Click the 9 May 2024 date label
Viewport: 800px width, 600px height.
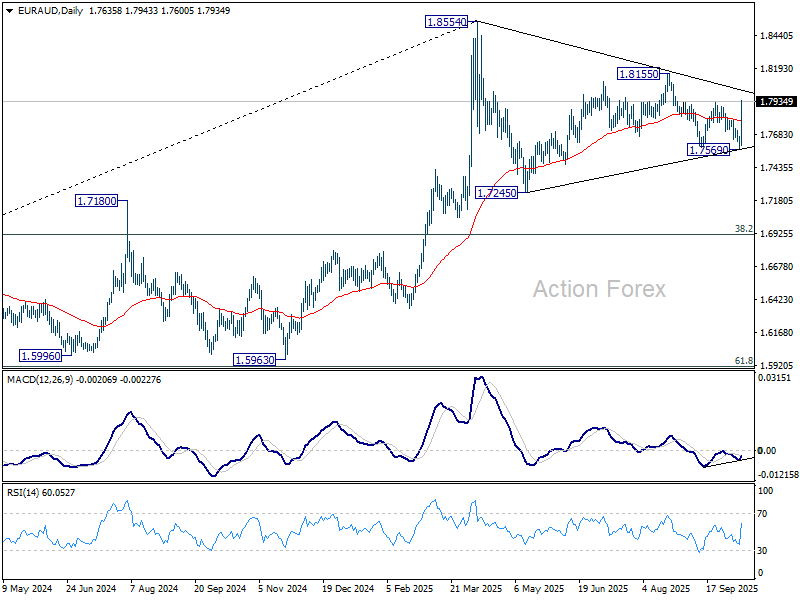point(28,588)
